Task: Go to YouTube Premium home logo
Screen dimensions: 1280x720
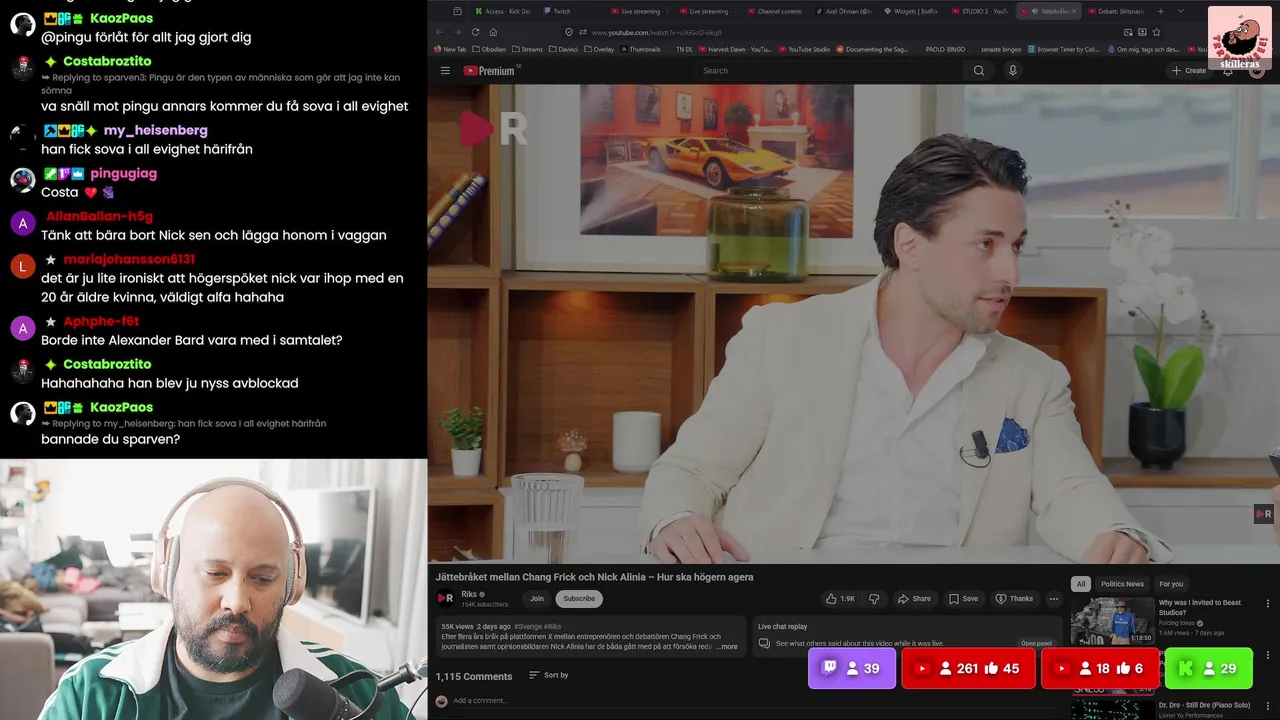Action: [489, 71]
